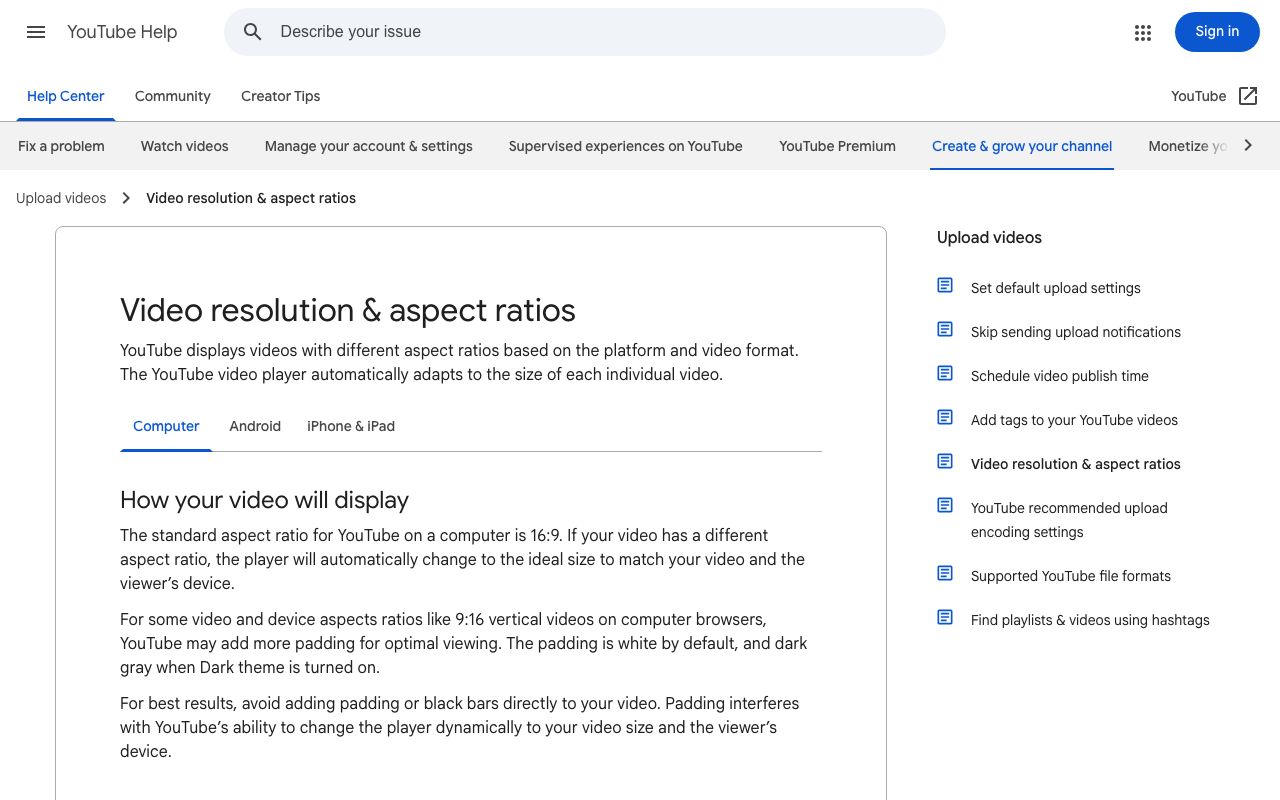Select the Computer platform tab
The width and height of the screenshot is (1280, 800).
click(x=166, y=426)
